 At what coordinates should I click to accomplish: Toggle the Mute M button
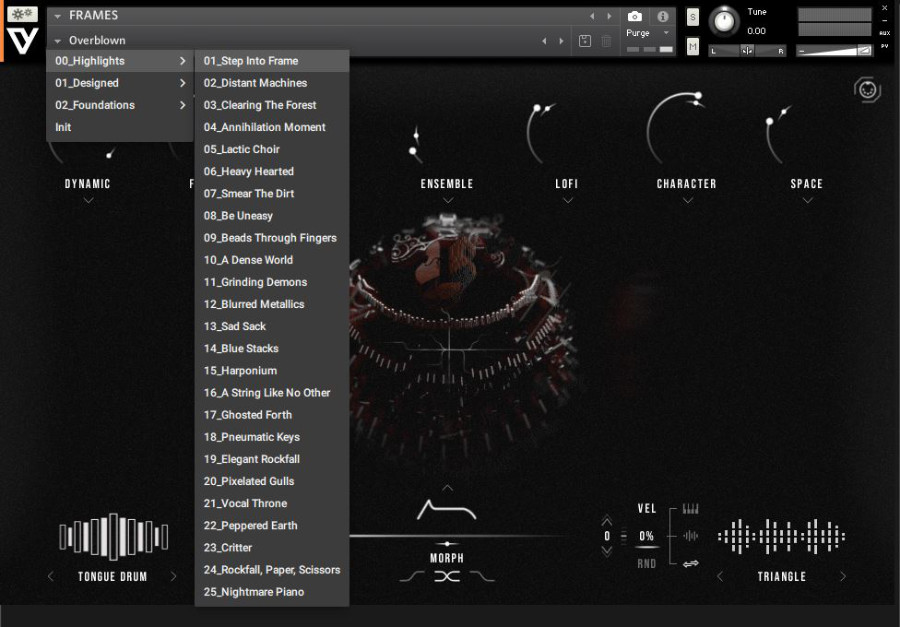(693, 46)
